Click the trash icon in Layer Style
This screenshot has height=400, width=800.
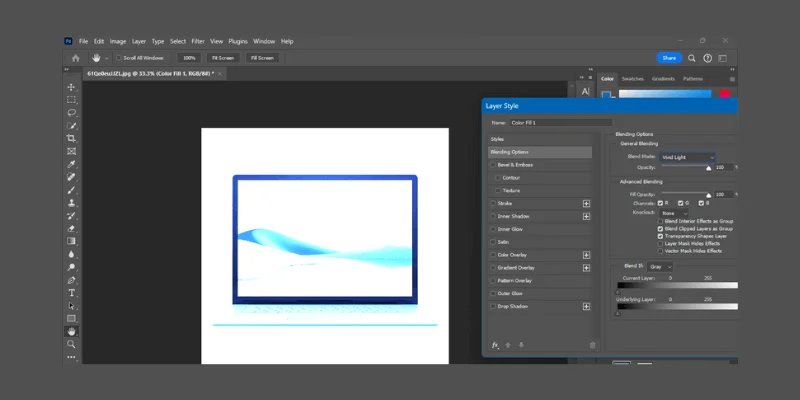[x=592, y=345]
